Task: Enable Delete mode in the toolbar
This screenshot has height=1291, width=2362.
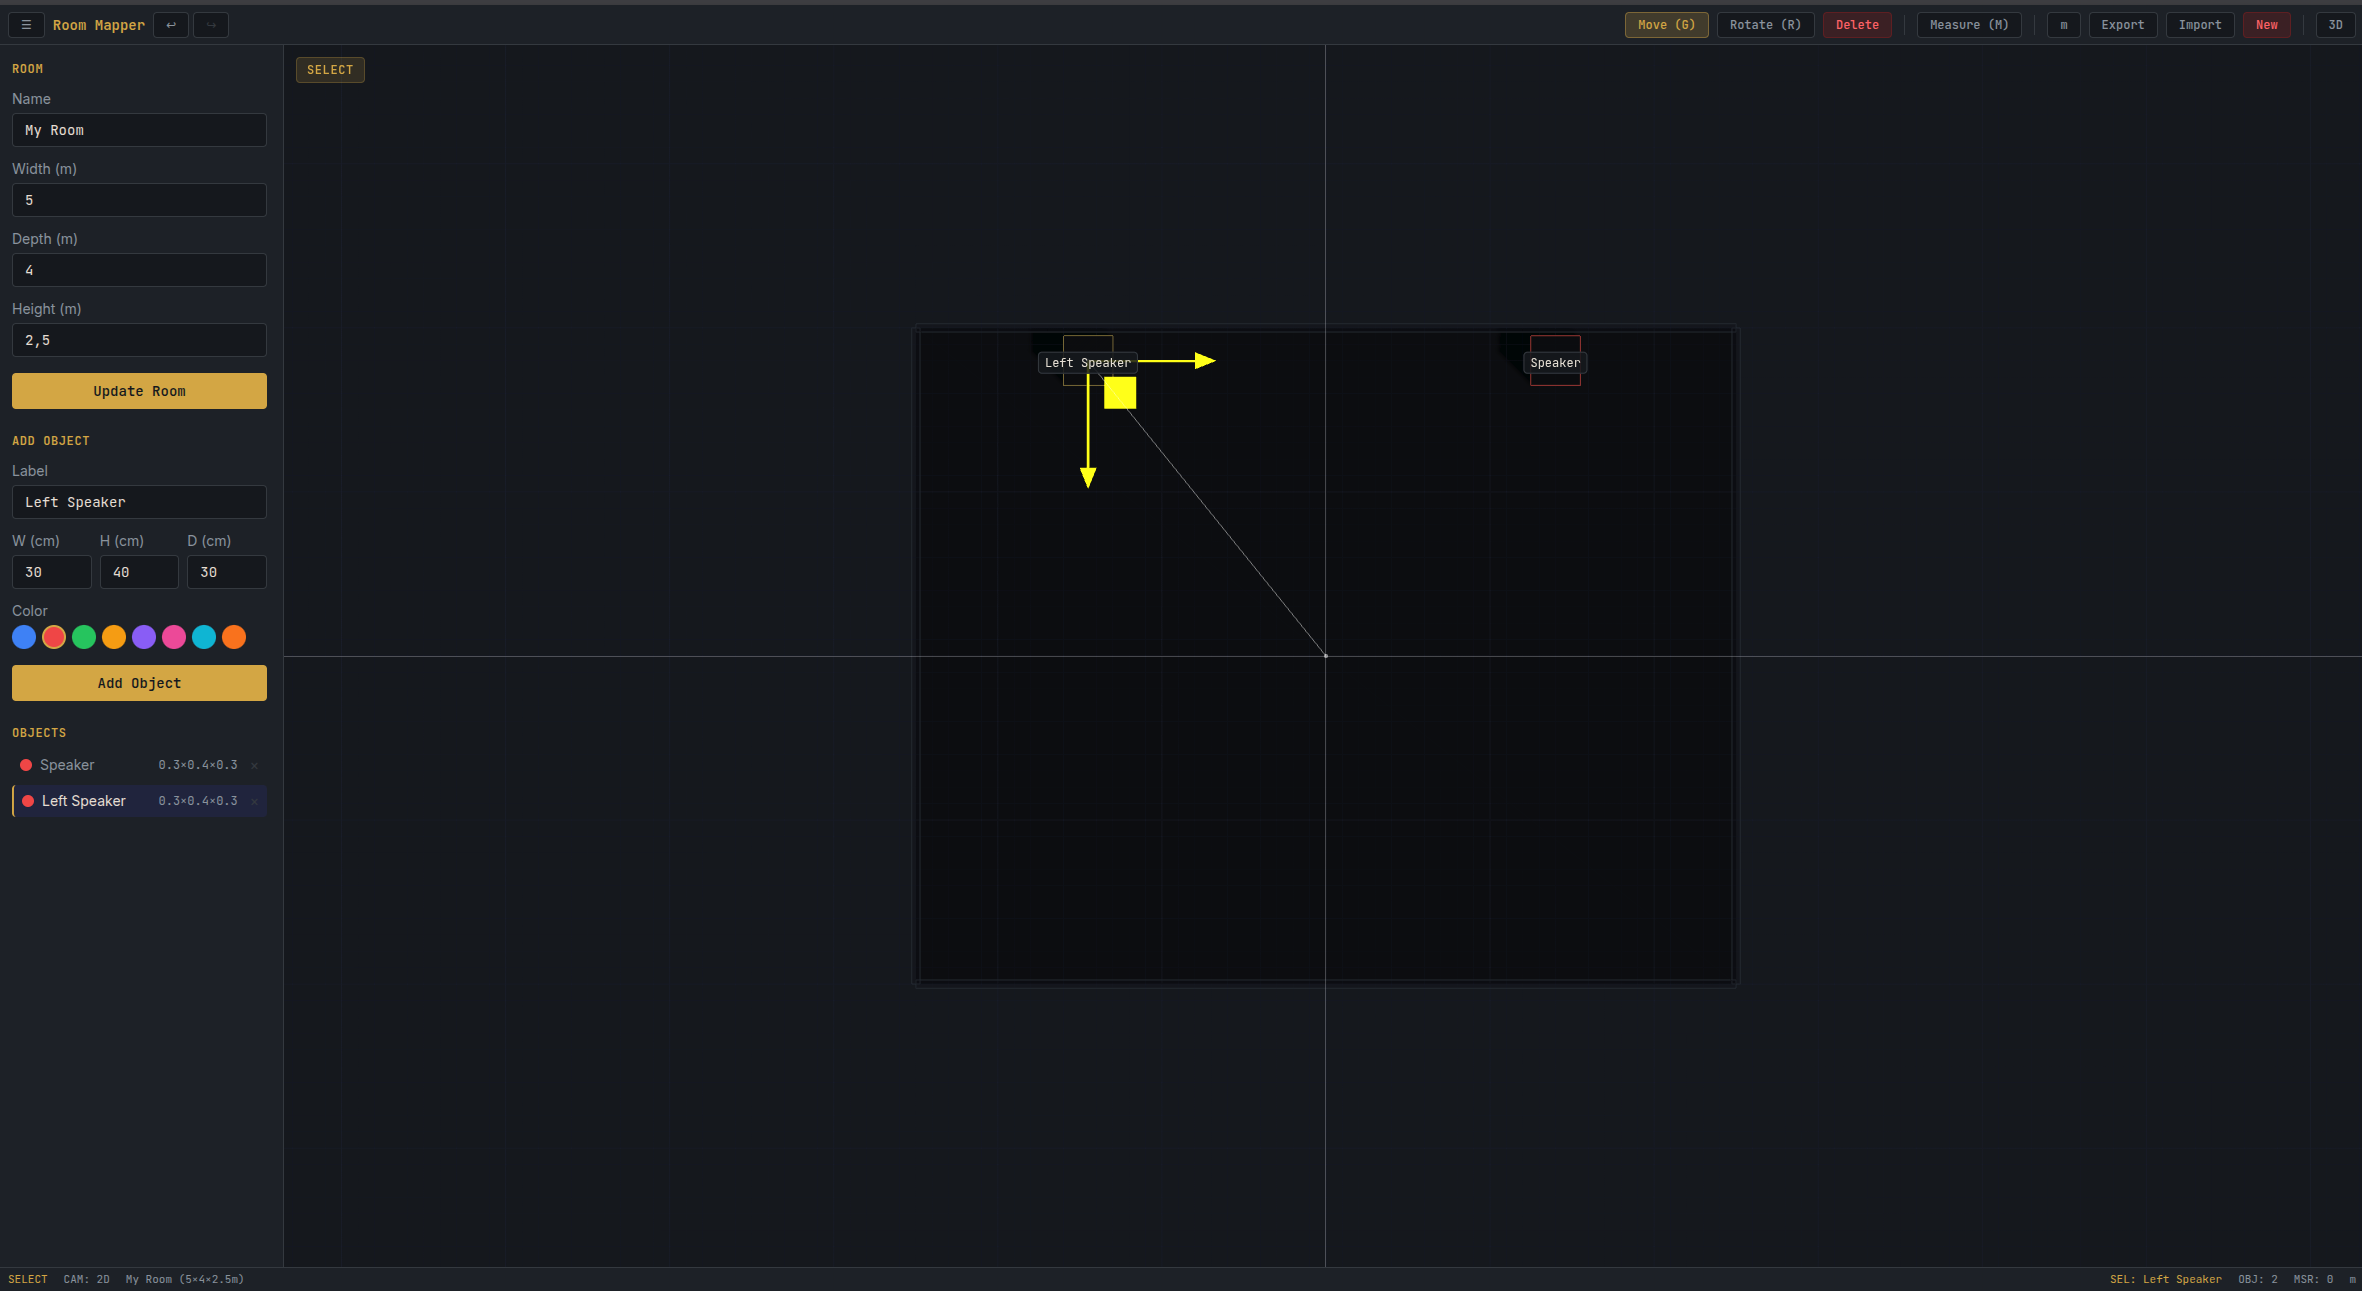Action: pos(1856,24)
